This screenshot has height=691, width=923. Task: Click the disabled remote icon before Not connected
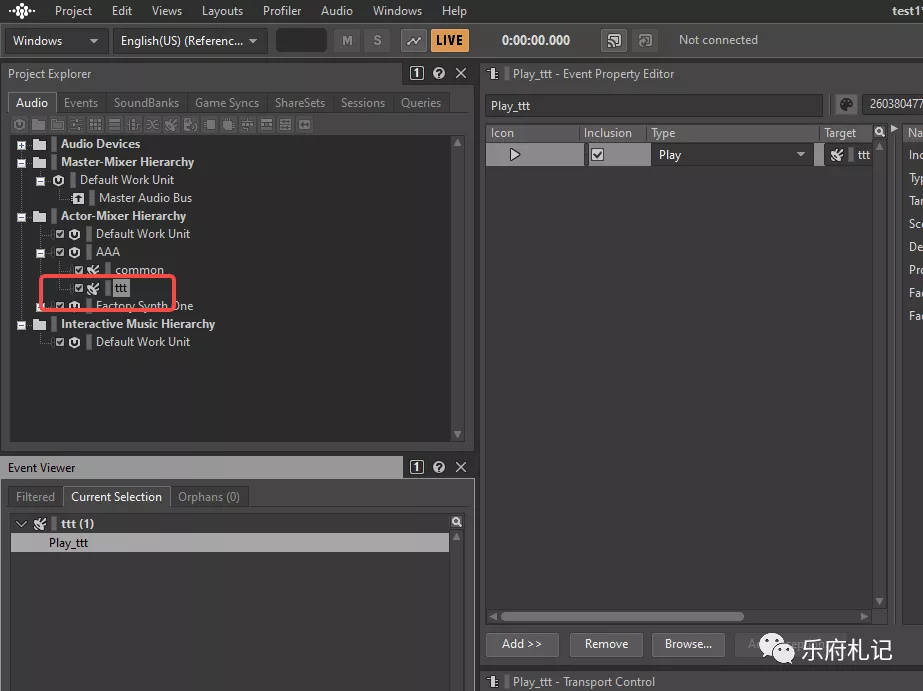pyautogui.click(x=645, y=40)
